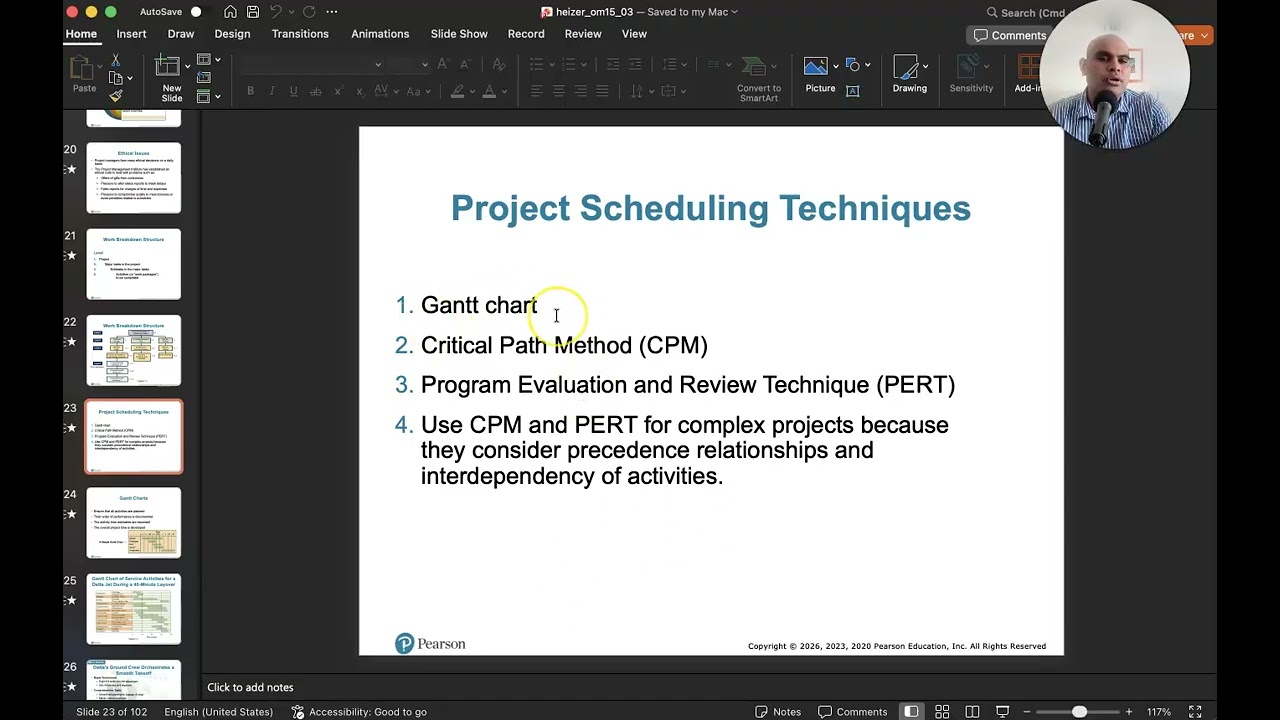Screen dimensions: 1280x720
Task: Insert a Text Box
Action: pyautogui.click(x=853, y=90)
